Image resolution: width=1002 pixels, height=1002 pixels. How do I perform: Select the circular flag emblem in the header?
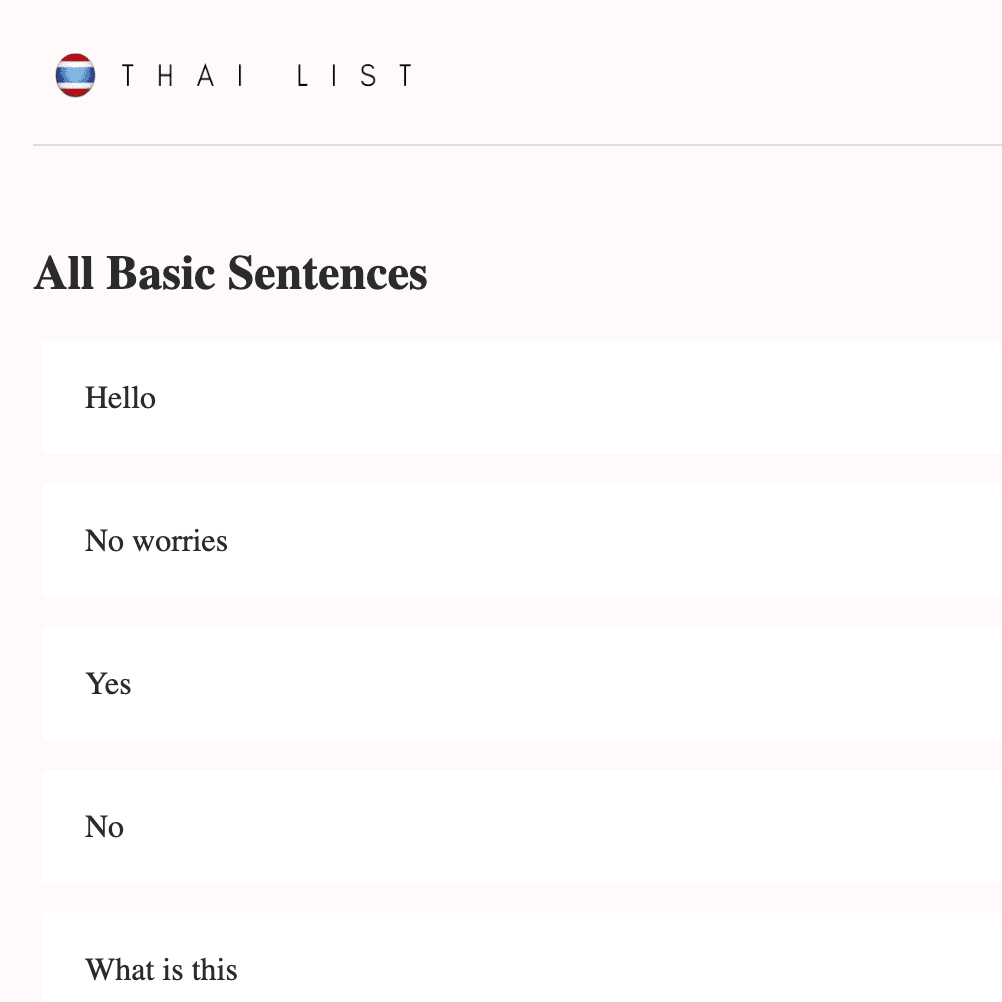74,74
